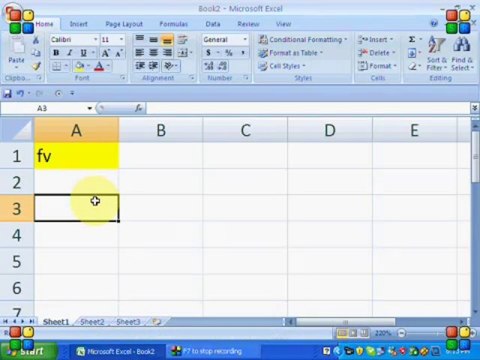Click the Orientation icon

(x=168, y=66)
